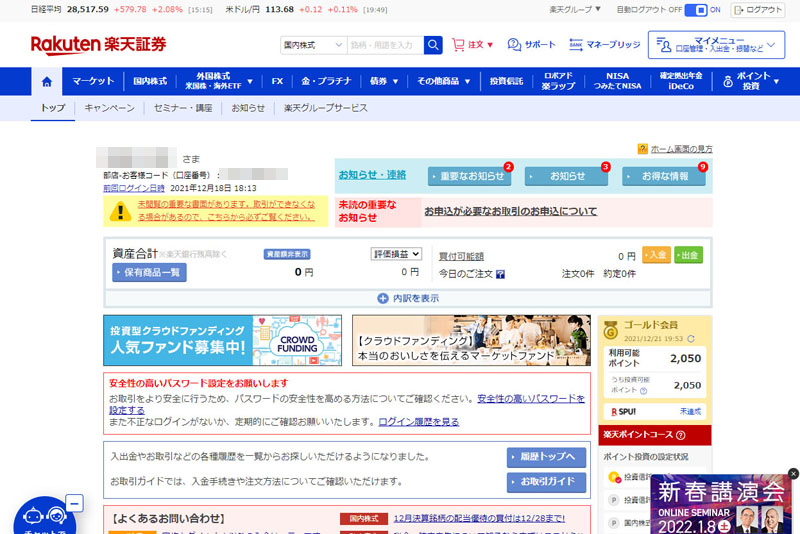Open the 評価損益 dropdown selector

(396, 255)
